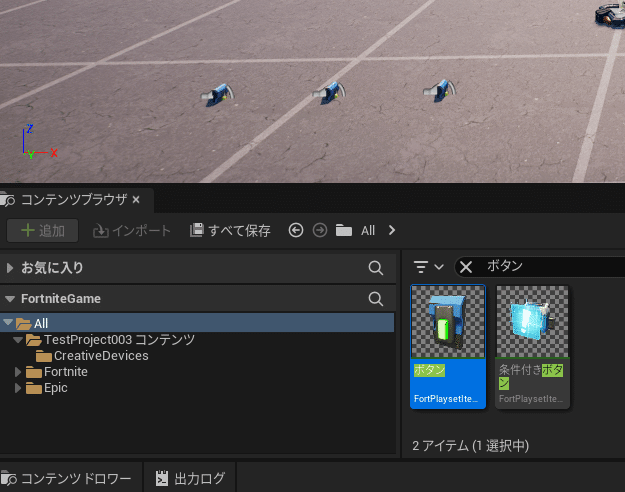Select the All folder row
This screenshot has height=492, width=625.
[197, 323]
